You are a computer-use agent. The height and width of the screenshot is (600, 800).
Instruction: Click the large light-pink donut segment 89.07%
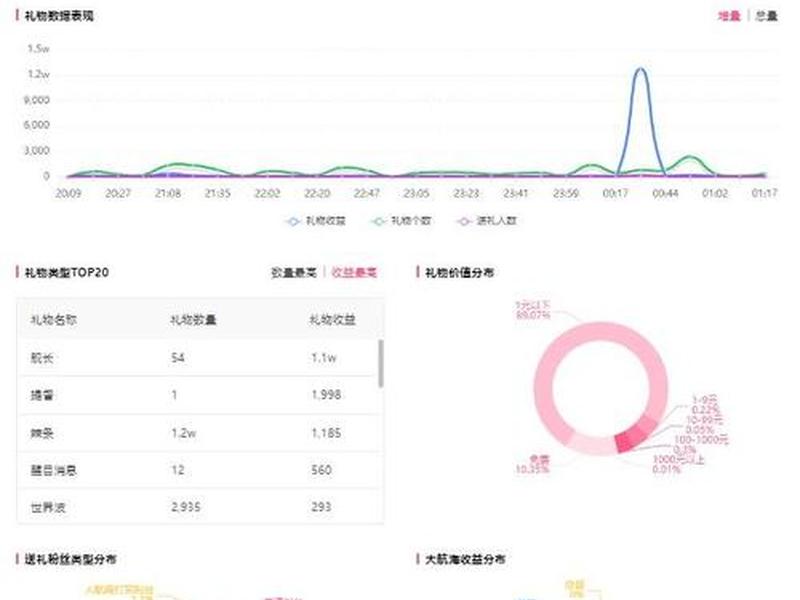[x=601, y=331]
